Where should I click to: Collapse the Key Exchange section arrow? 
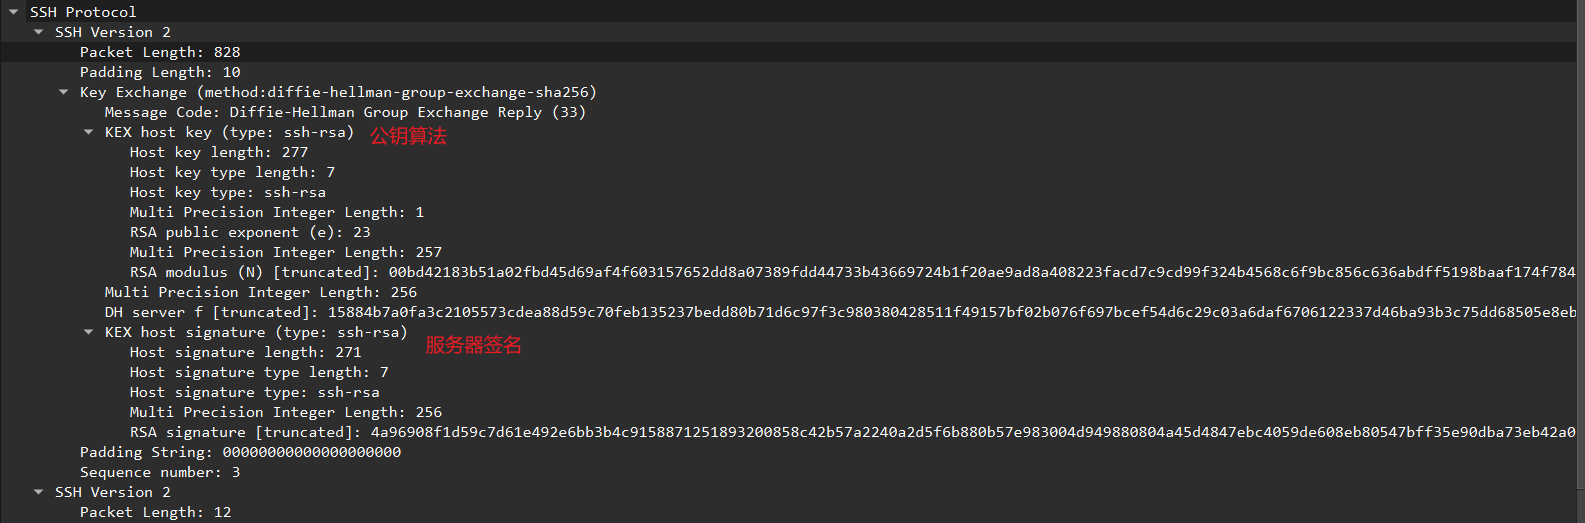click(x=64, y=92)
